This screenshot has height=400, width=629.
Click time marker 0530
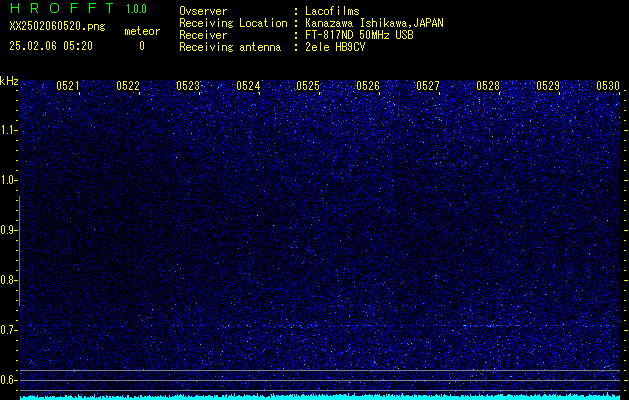coord(608,86)
